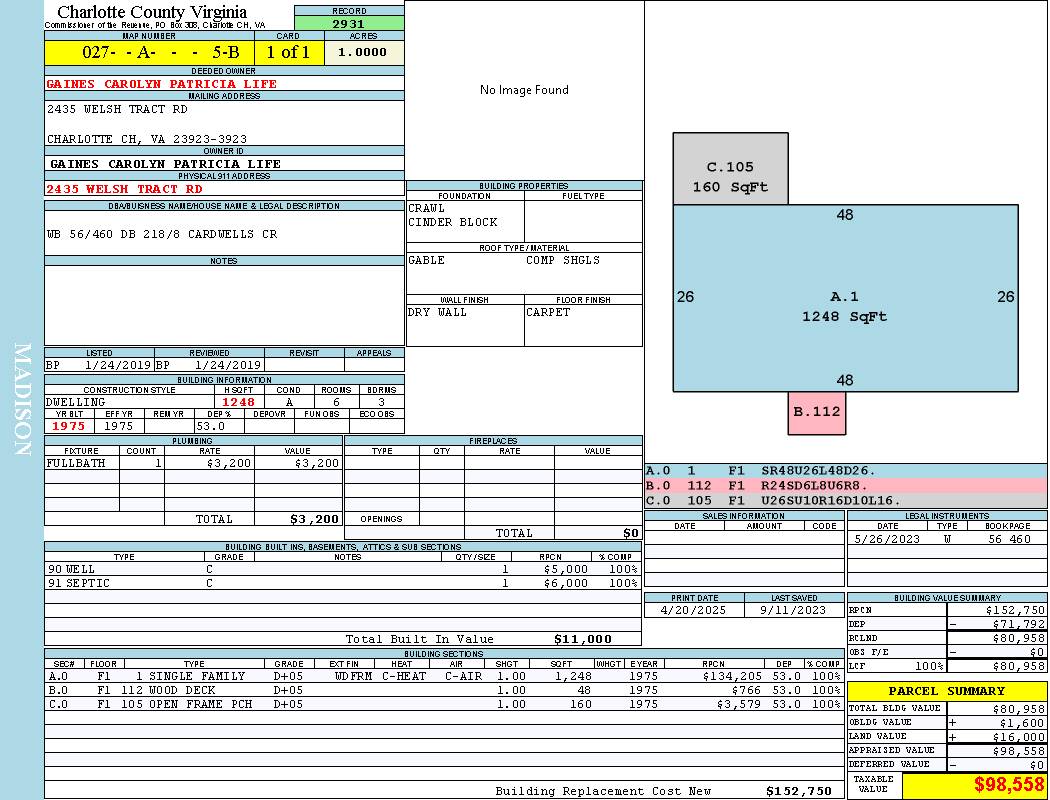The image size is (1050, 800).
Task: Click the 90 WELL built-in row
Action: point(342,568)
